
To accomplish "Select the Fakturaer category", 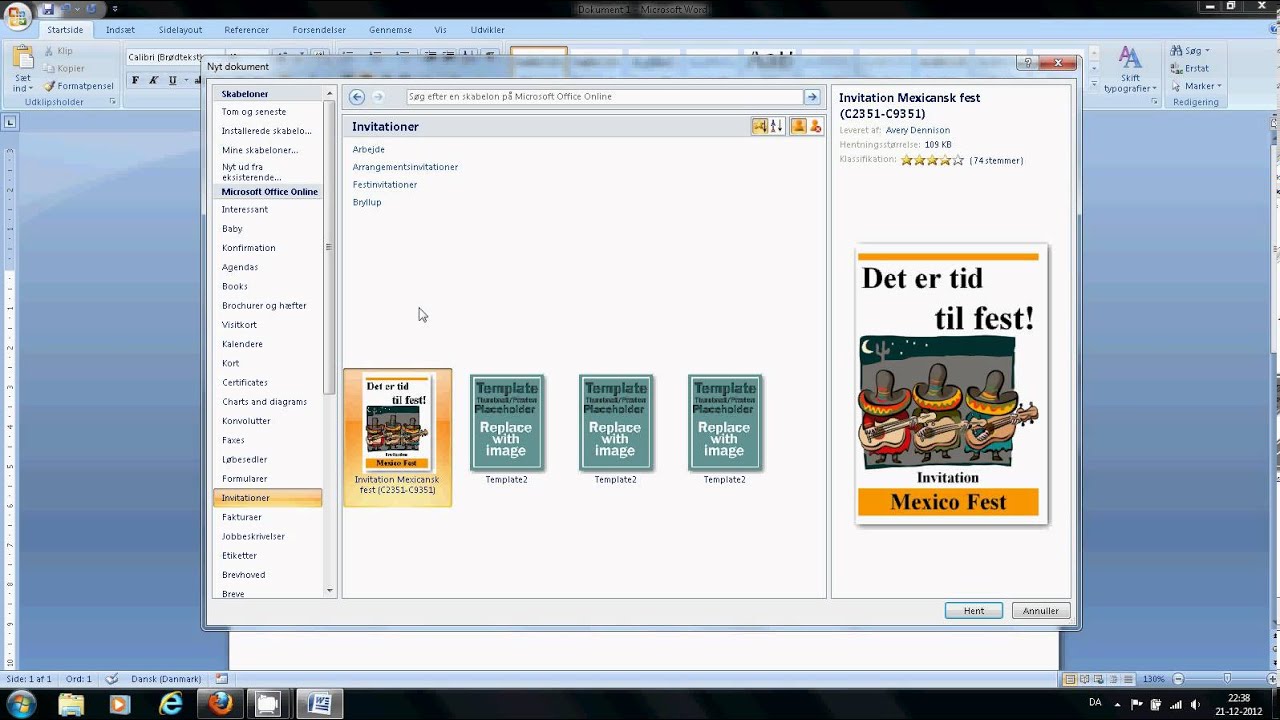I will pos(242,517).
